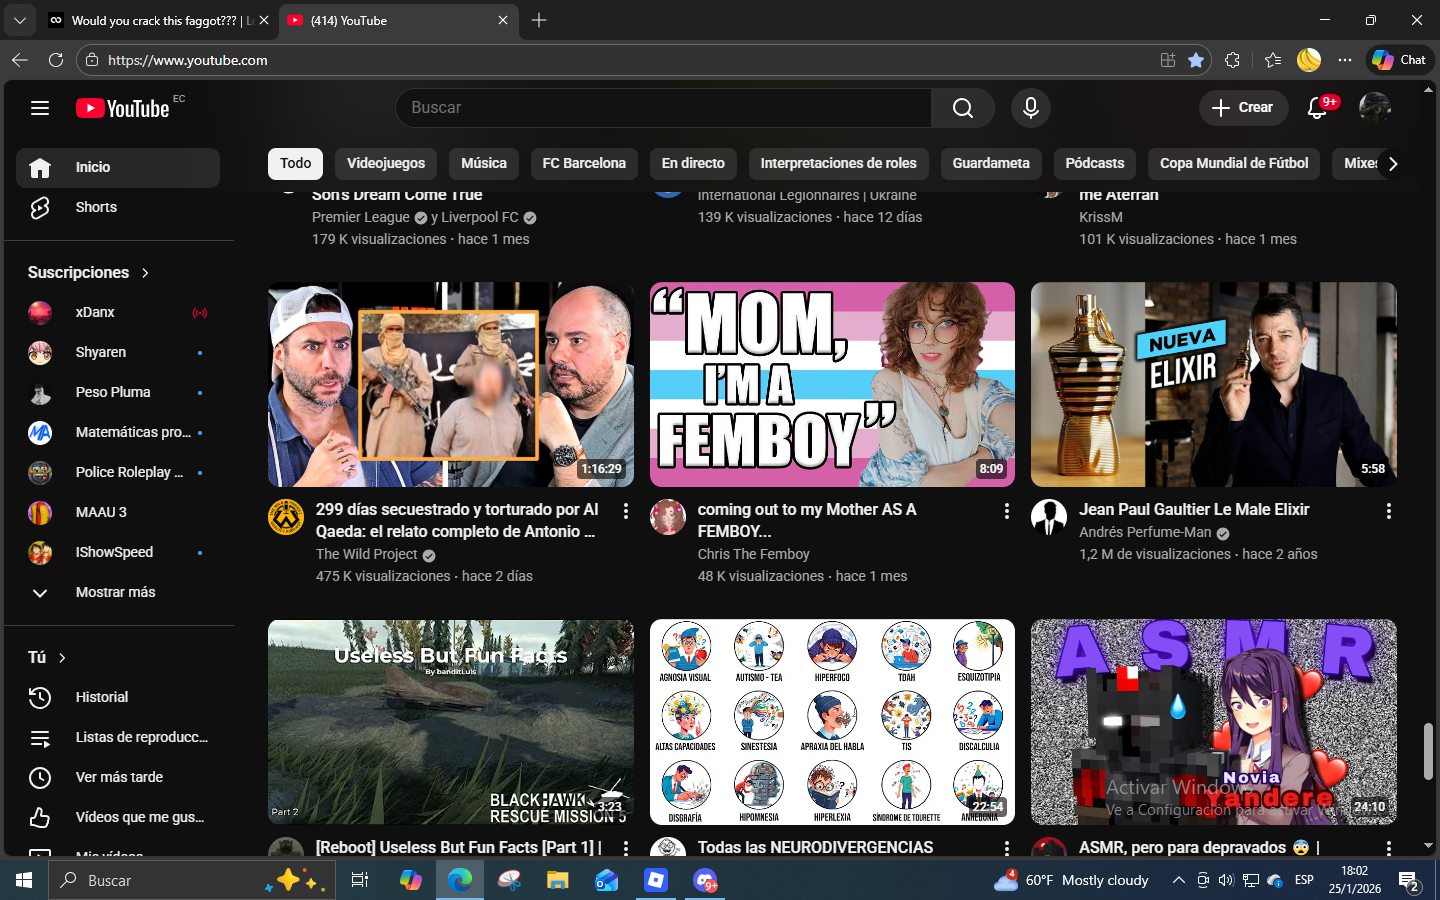
Task: Open the notifications bell
Action: pyautogui.click(x=1318, y=108)
